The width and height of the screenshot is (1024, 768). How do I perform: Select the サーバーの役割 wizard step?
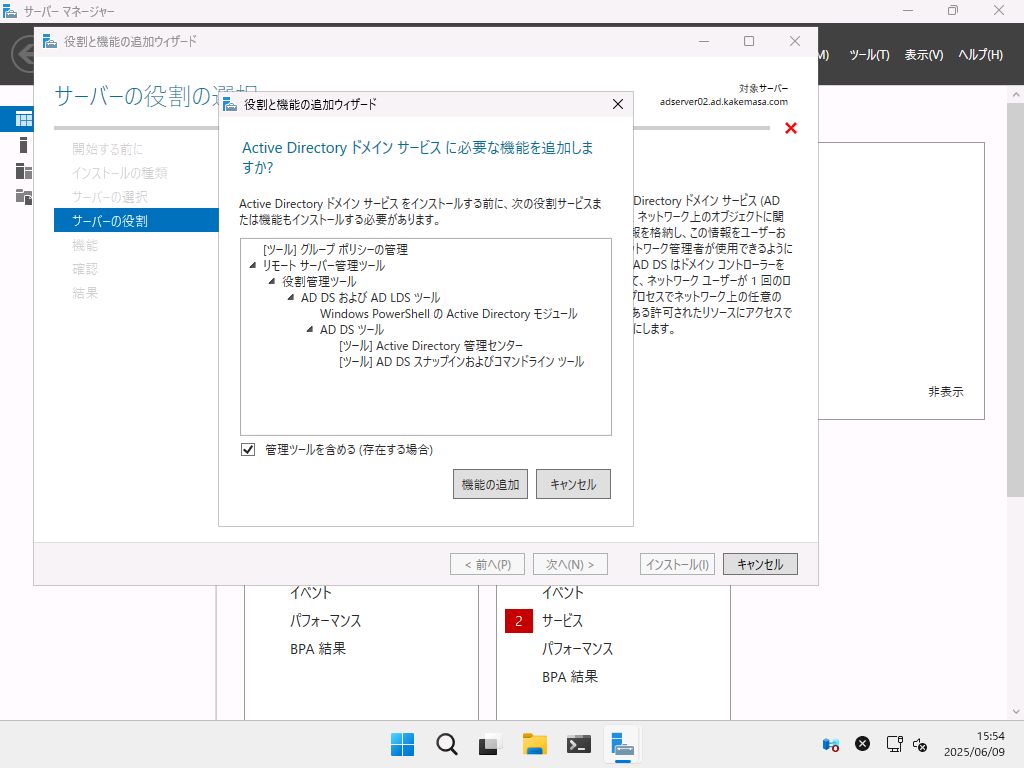(136, 221)
